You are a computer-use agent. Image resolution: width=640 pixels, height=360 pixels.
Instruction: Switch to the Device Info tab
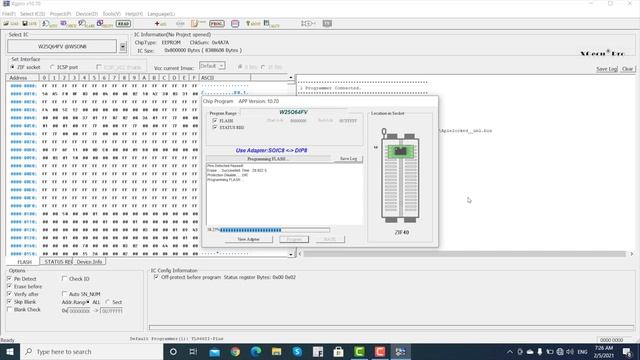coord(89,262)
